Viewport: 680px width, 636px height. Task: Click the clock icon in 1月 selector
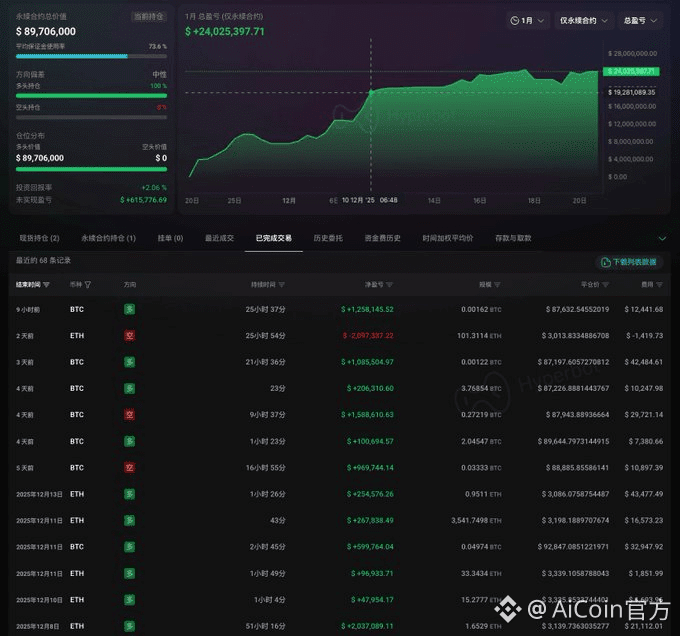[515, 20]
